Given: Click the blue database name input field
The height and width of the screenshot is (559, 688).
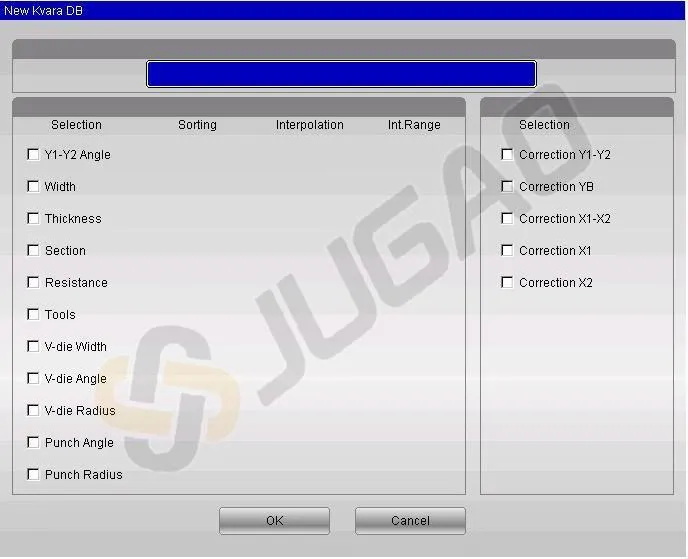Looking at the screenshot, I should click(341, 75).
